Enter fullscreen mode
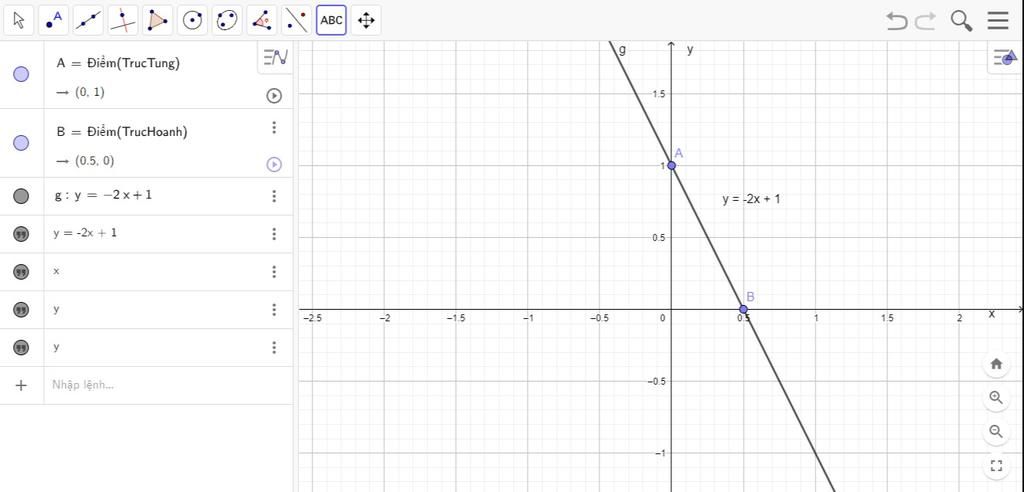The image size is (1024, 492). (997, 466)
